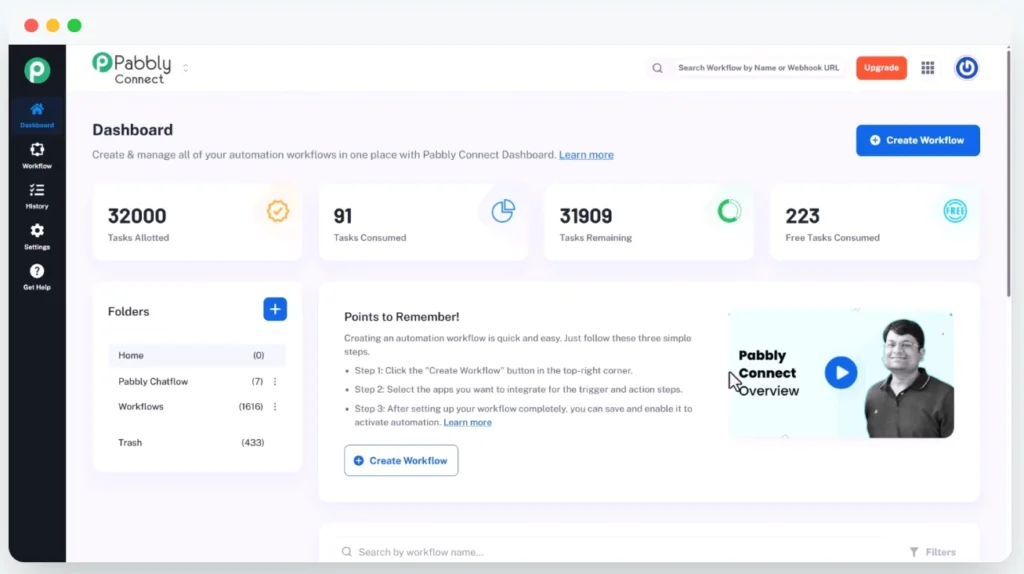The width and height of the screenshot is (1024, 574).
Task: Click the Tasks Allotted checkmark badge icon
Action: coord(278,211)
